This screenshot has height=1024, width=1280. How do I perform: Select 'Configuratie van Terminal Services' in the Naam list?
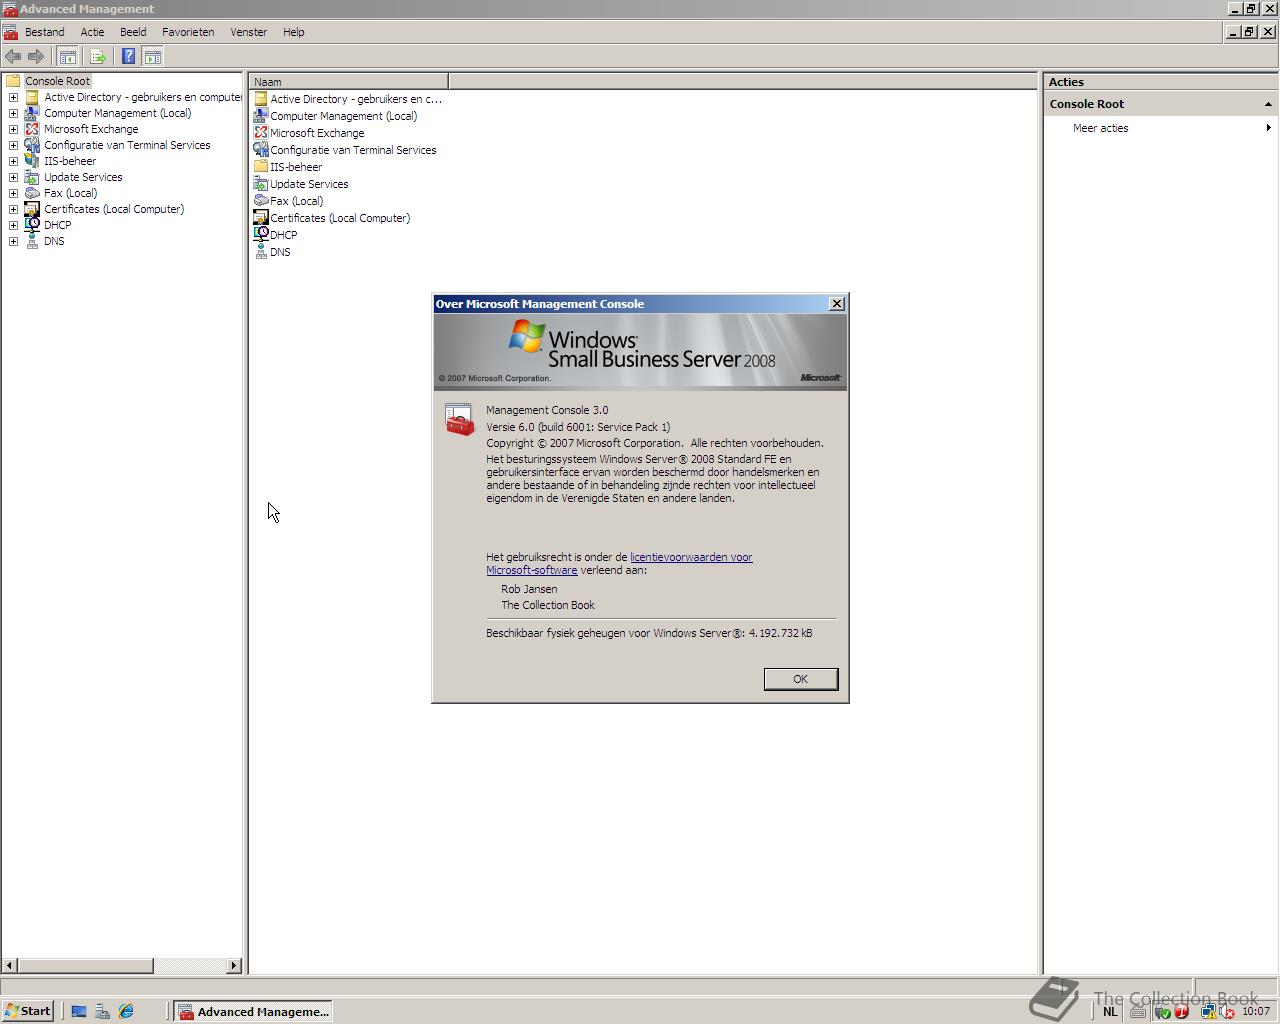pyautogui.click(x=353, y=150)
